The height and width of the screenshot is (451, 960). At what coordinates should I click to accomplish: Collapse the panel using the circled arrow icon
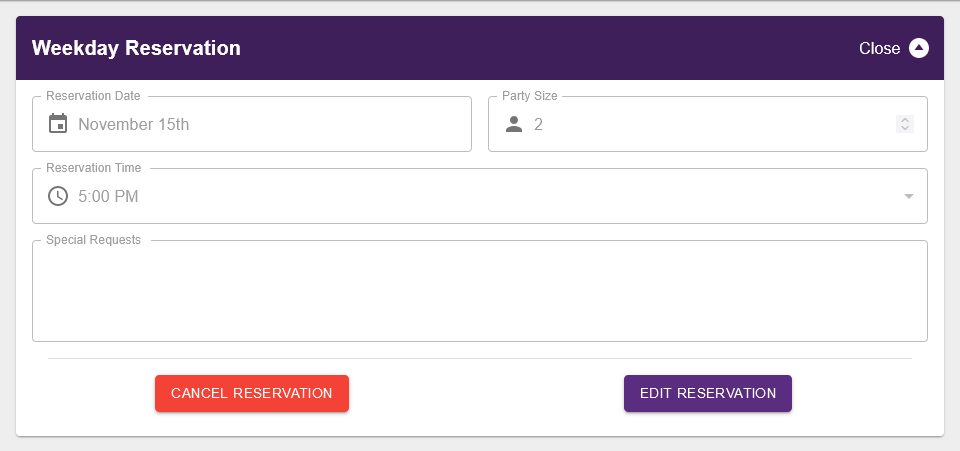(919, 48)
